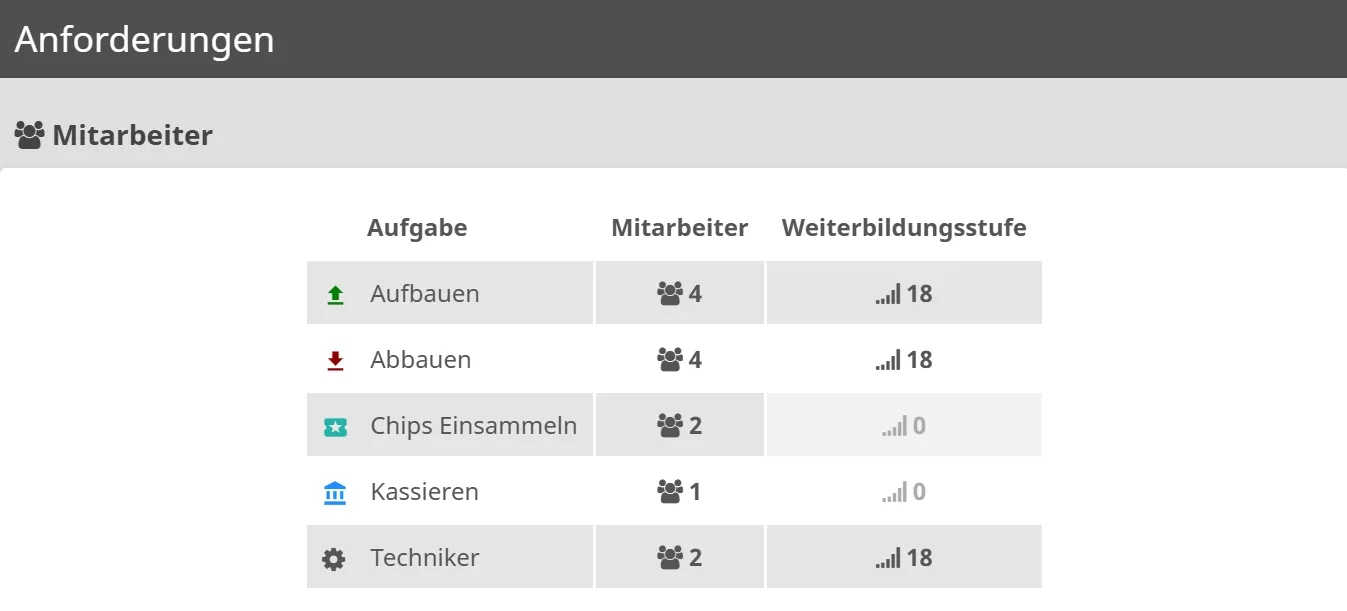
Task: Click the signal bars icon in Abbauen row
Action: 888,360
